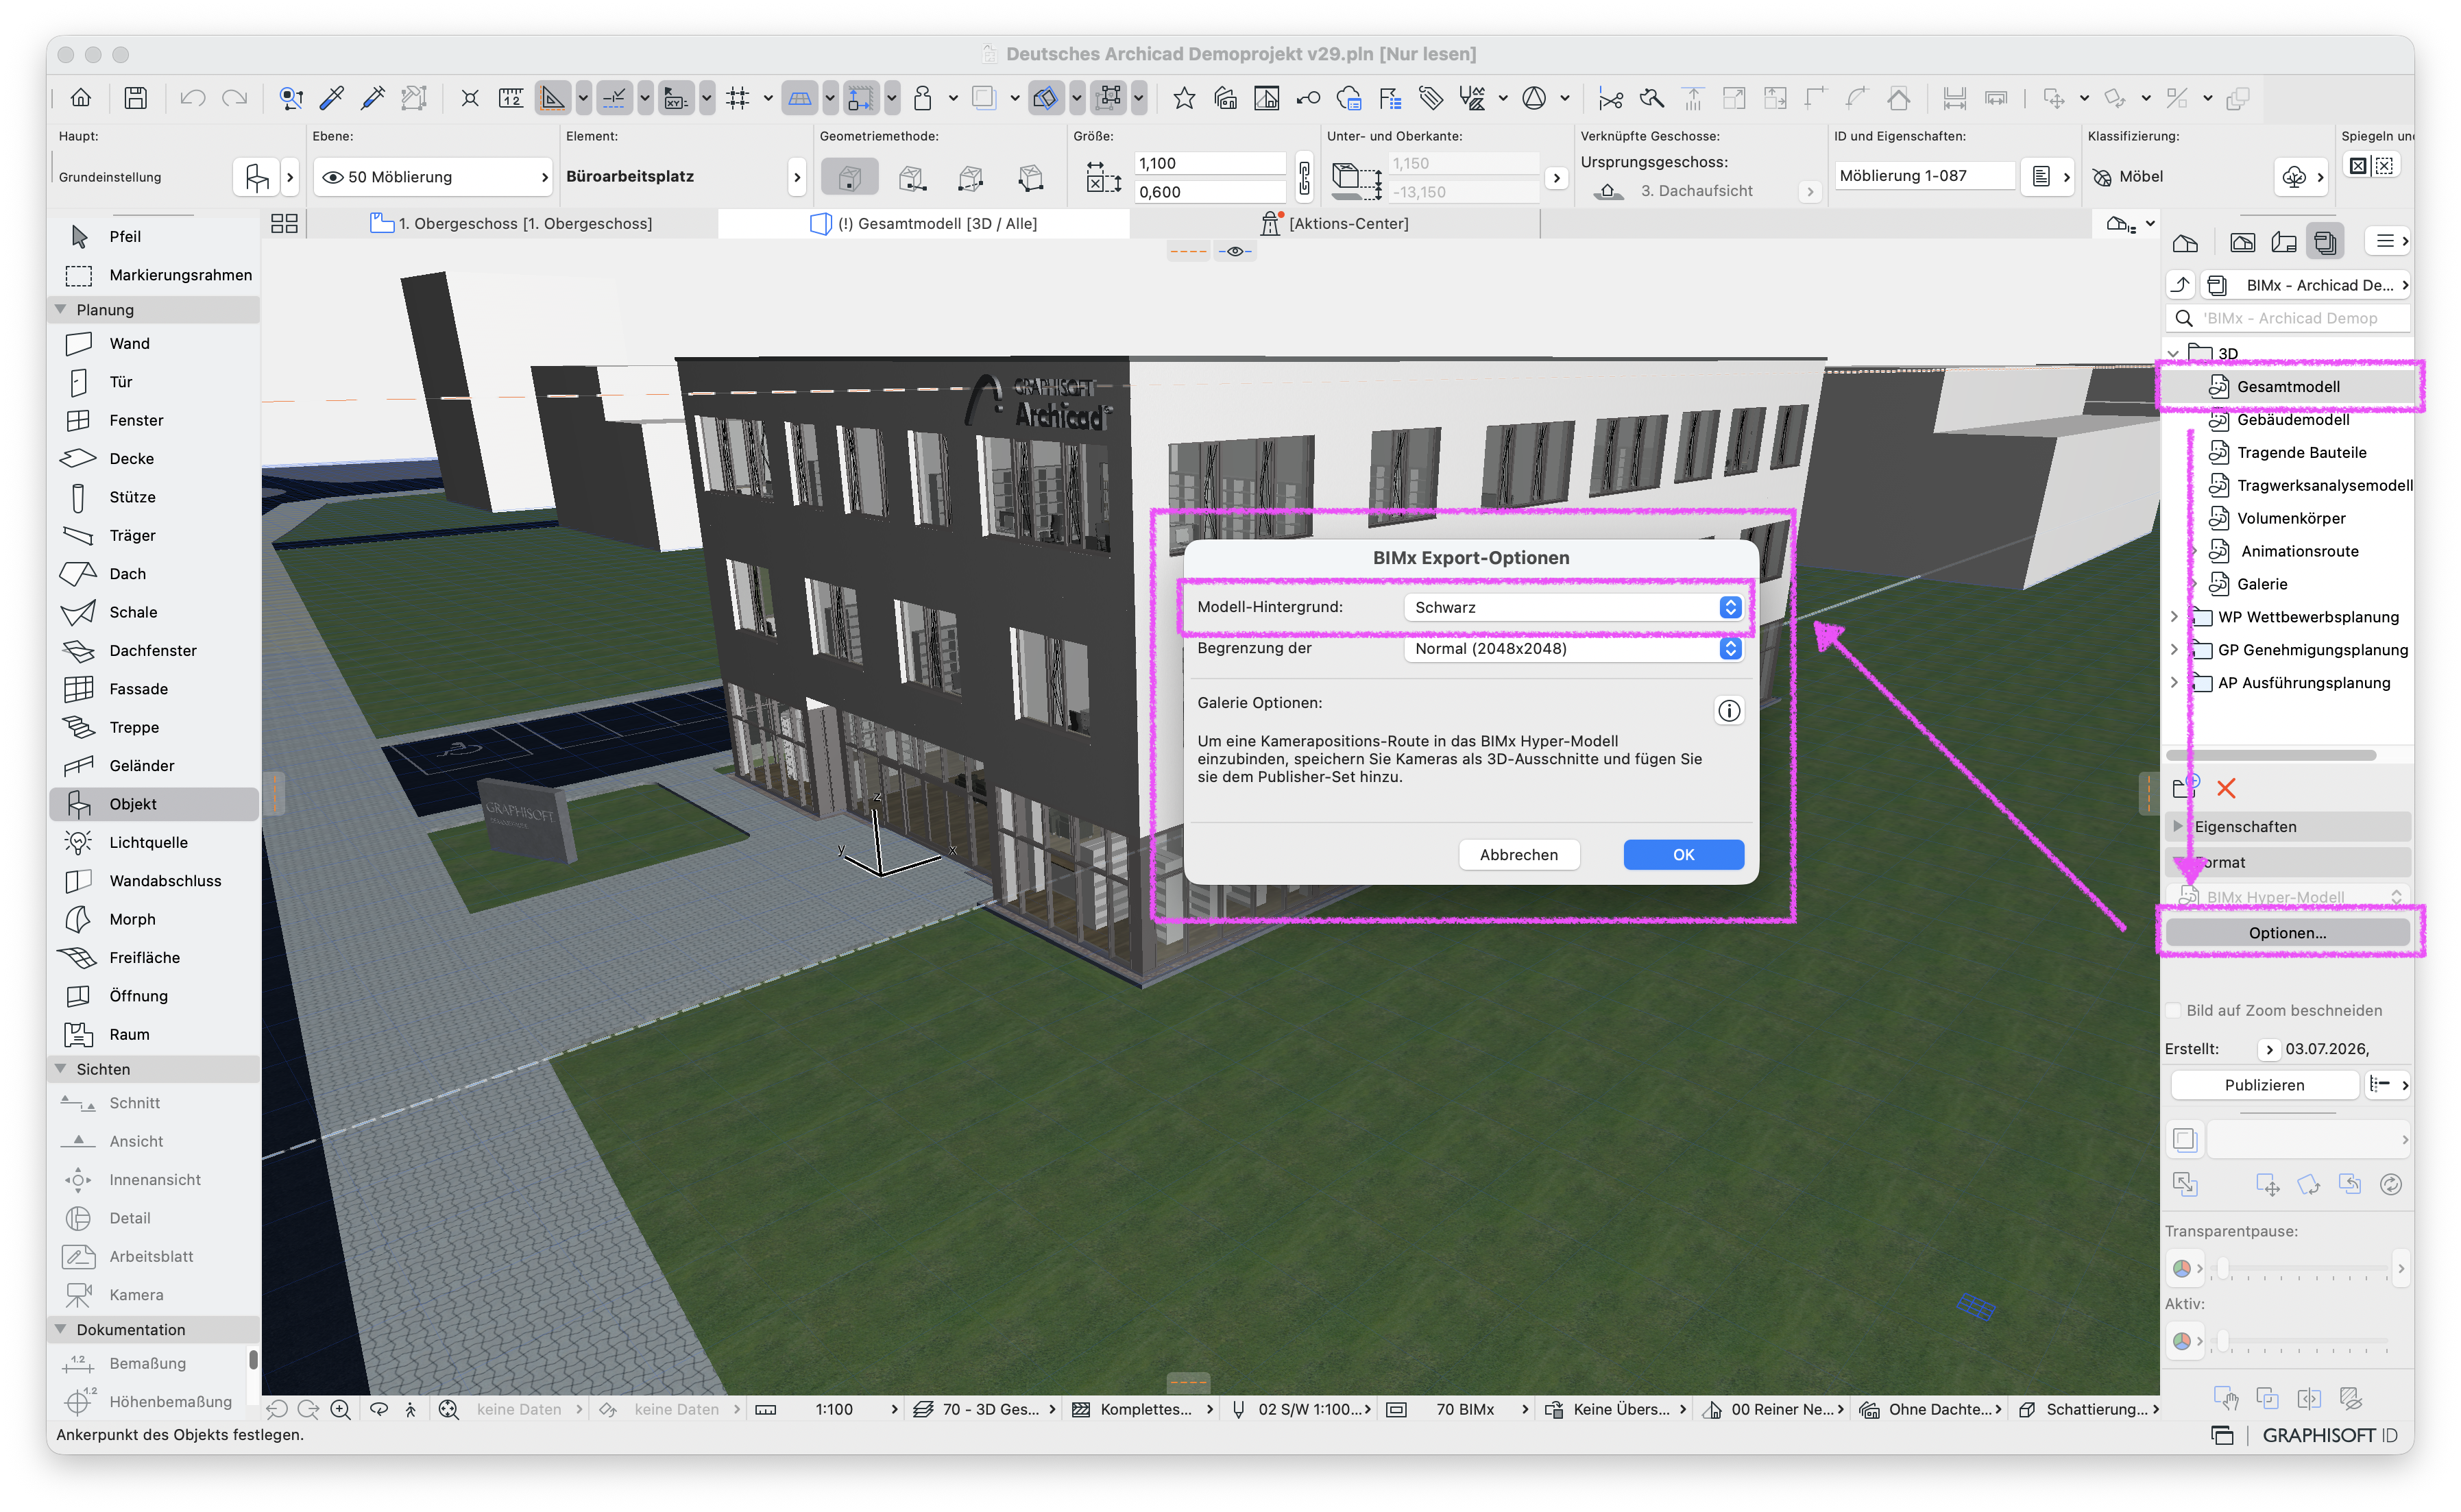
Task: Switch to 1. Obergeschoss tab
Action: pyautogui.click(x=512, y=224)
